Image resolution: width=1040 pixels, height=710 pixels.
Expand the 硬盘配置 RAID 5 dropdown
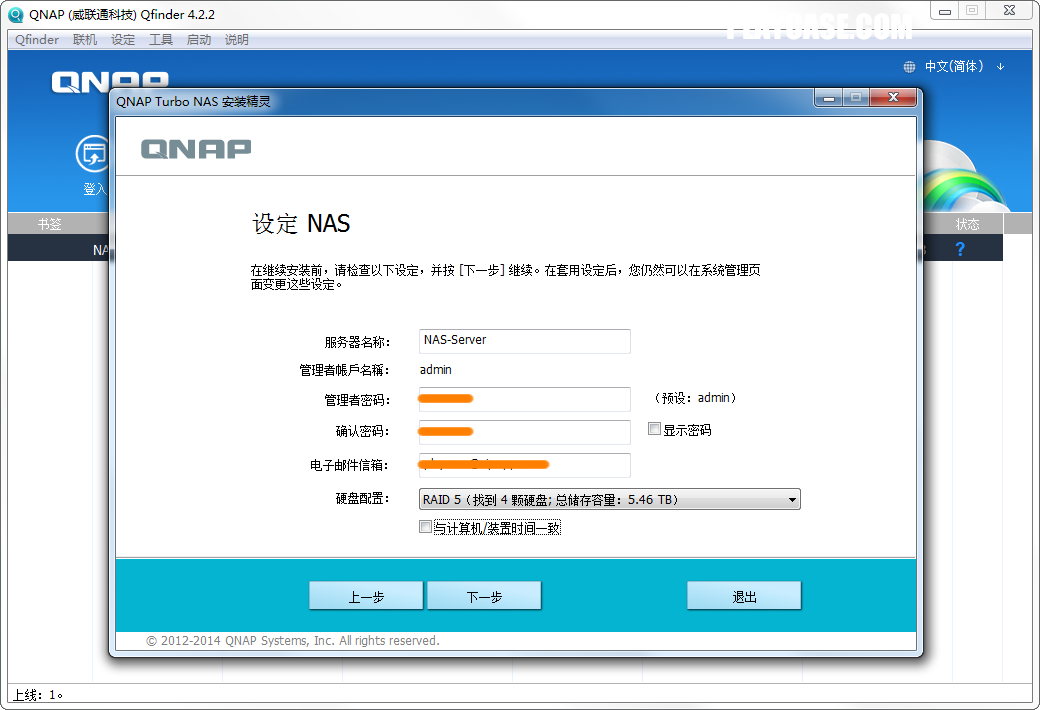610,499
